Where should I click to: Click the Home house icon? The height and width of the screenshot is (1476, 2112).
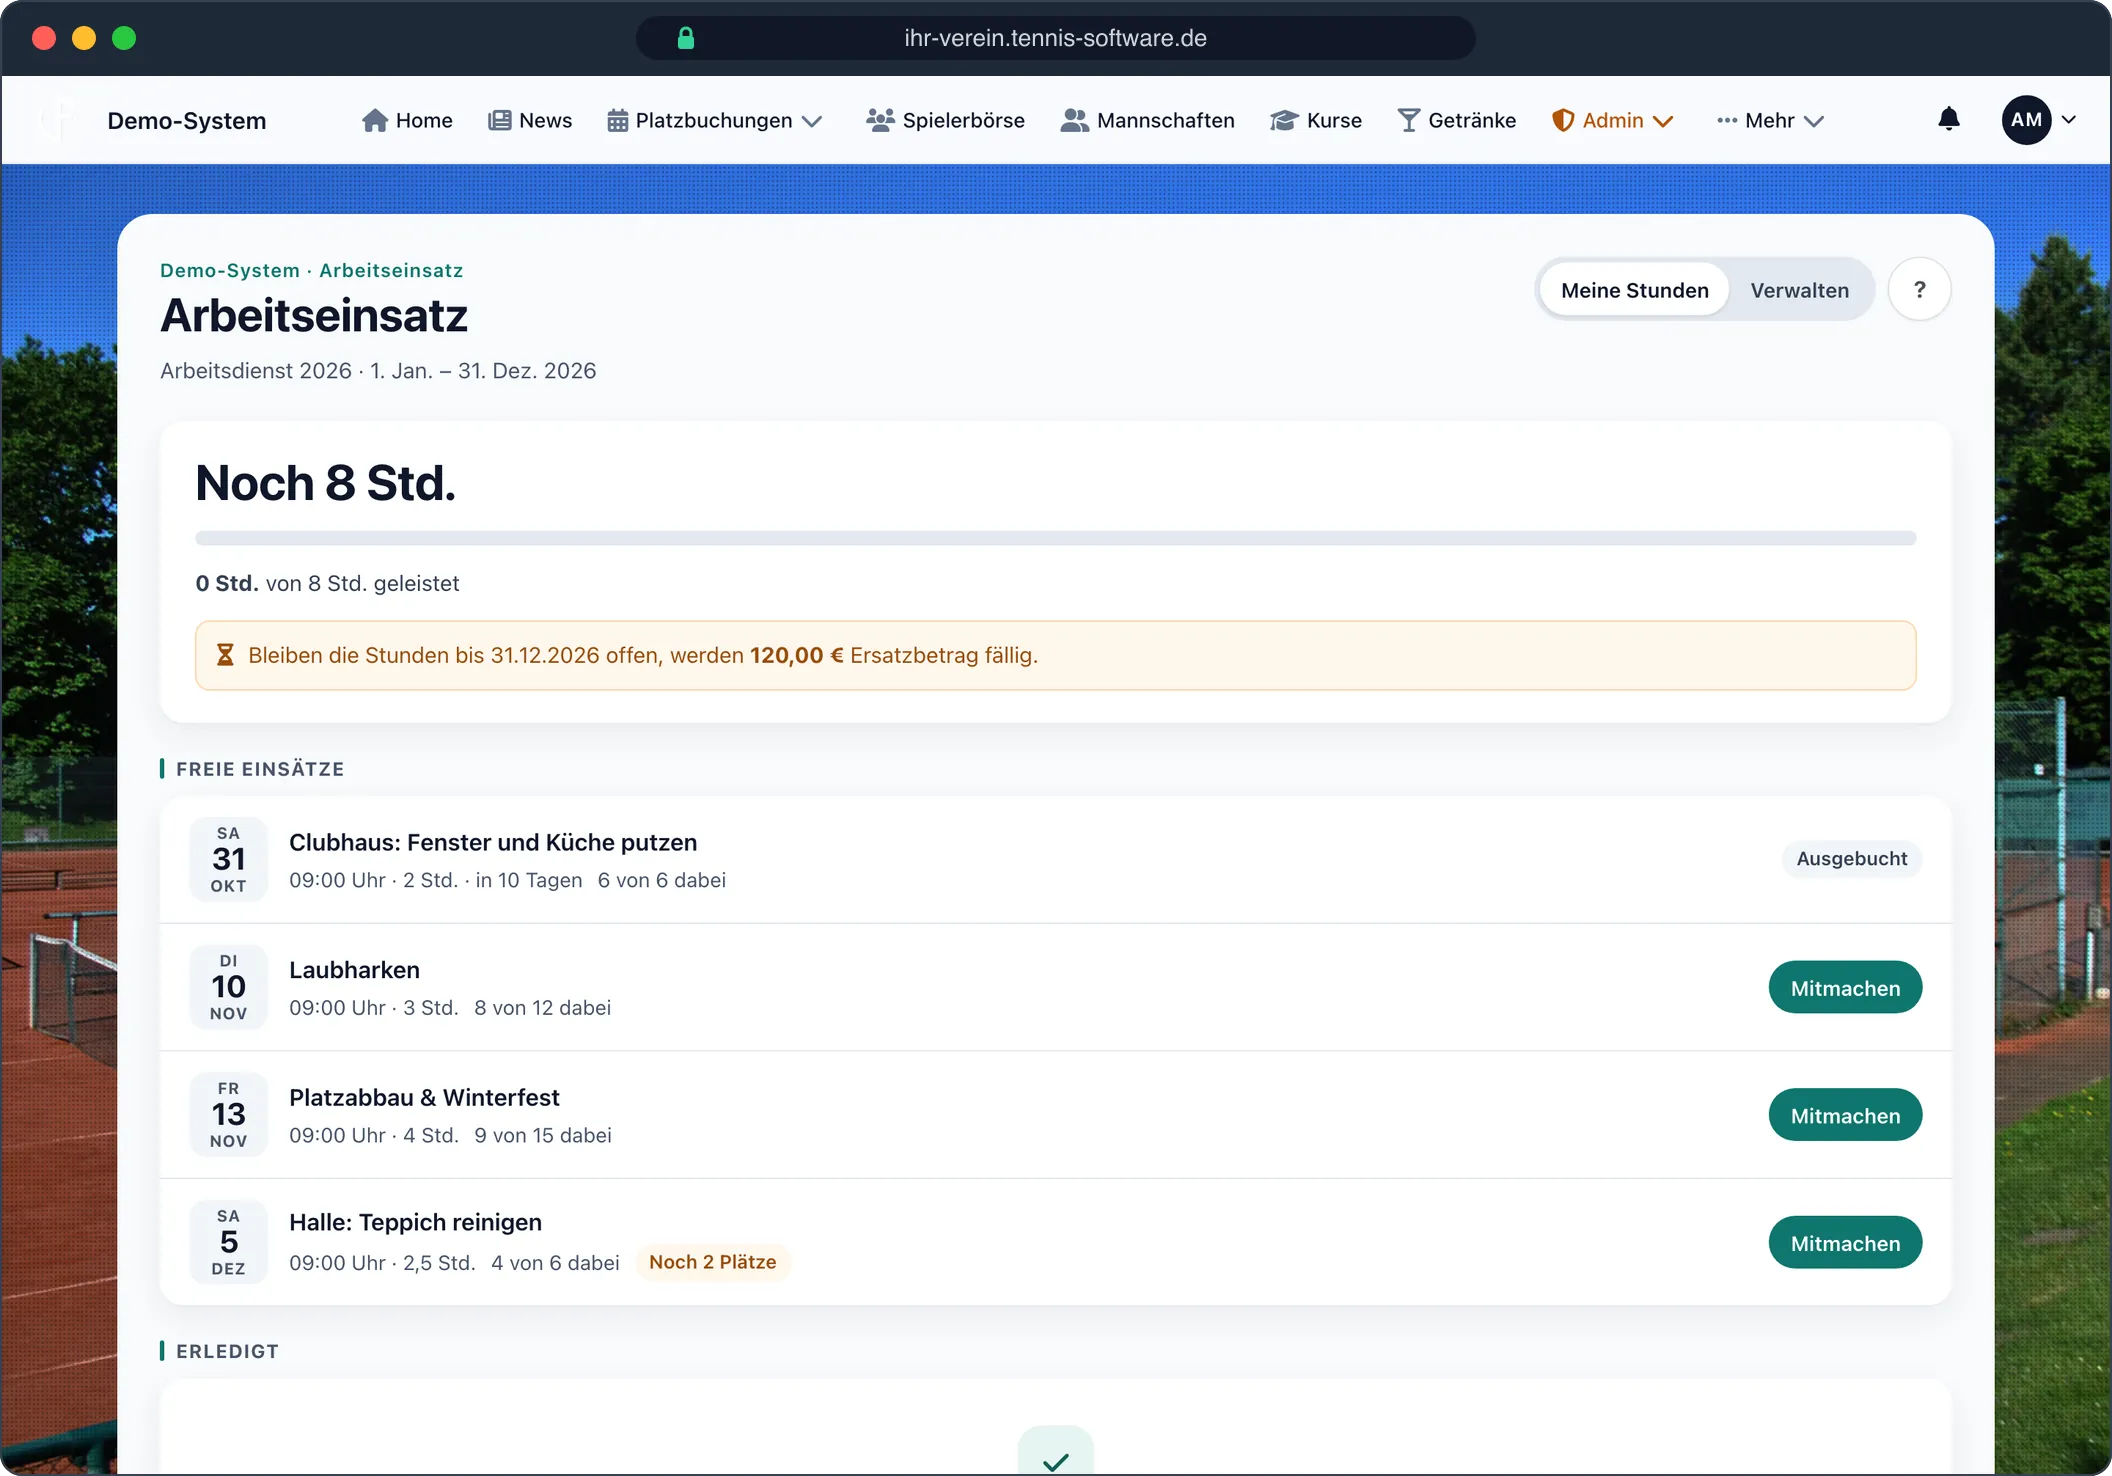(x=375, y=120)
